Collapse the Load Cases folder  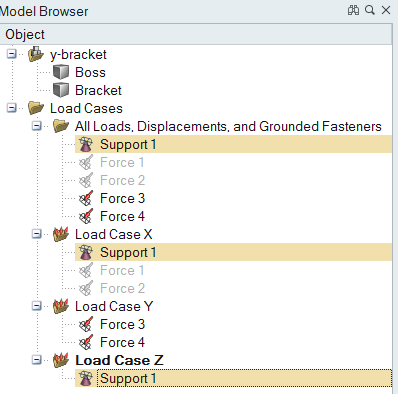pos(12,108)
